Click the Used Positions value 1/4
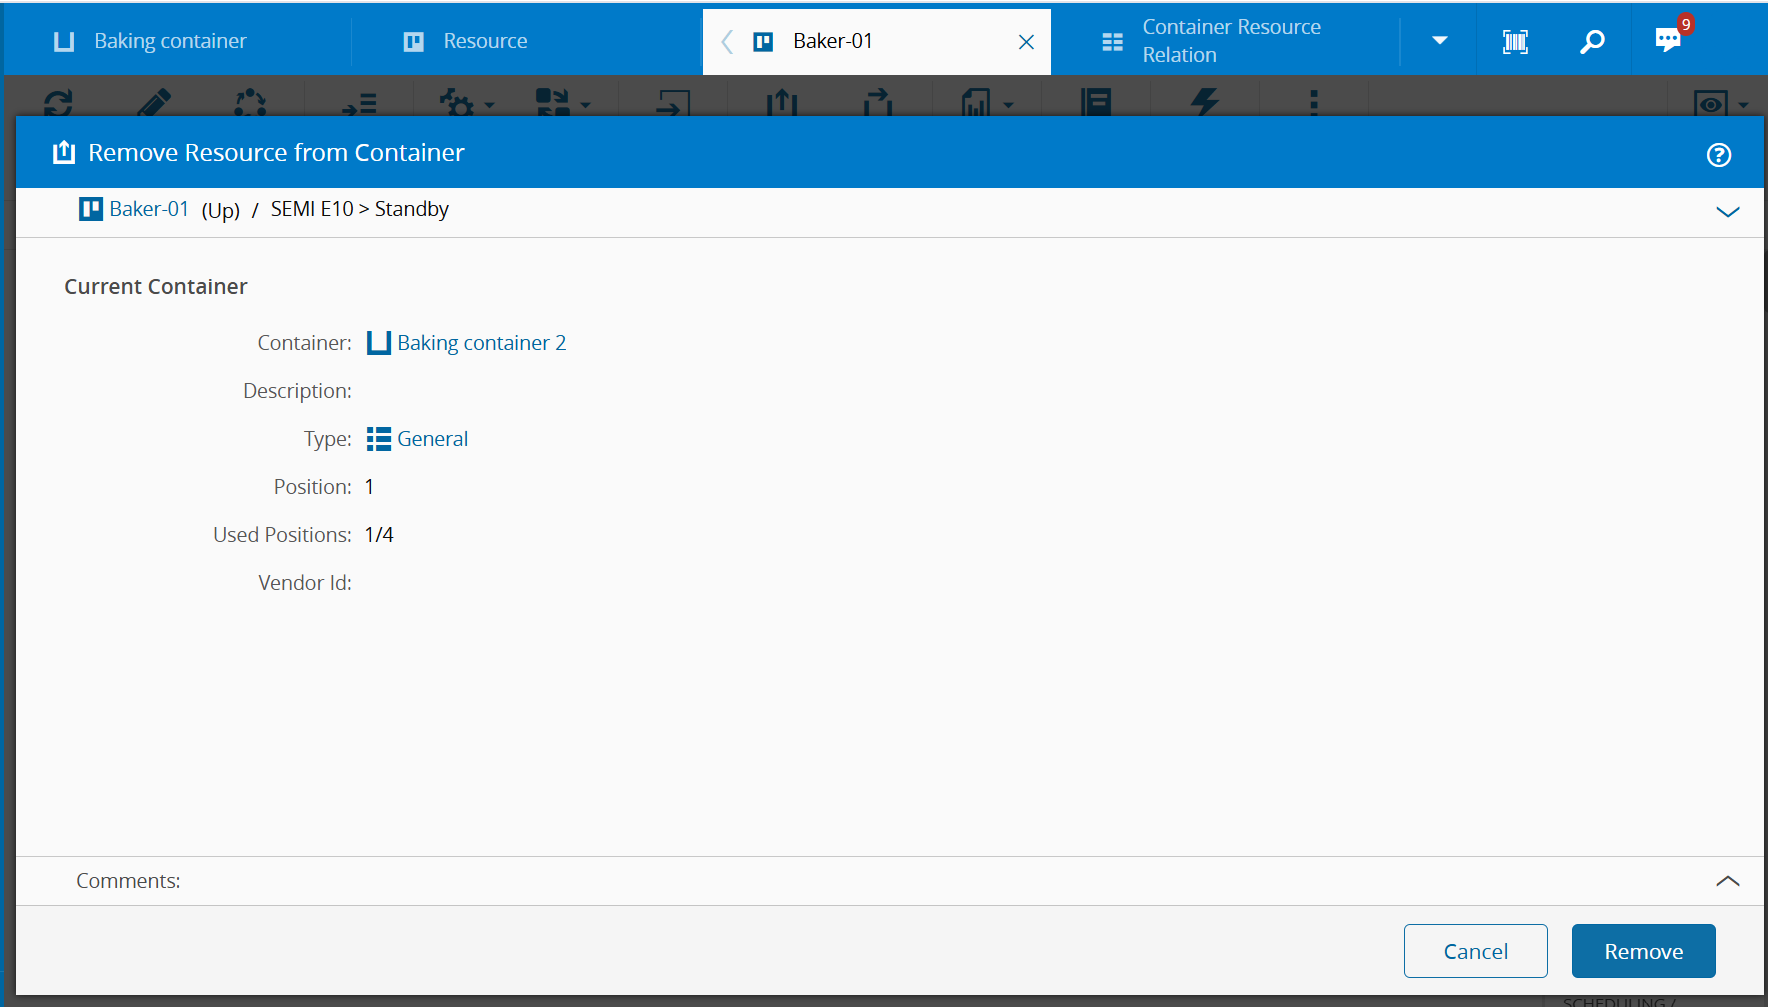The image size is (1768, 1007). click(x=379, y=535)
